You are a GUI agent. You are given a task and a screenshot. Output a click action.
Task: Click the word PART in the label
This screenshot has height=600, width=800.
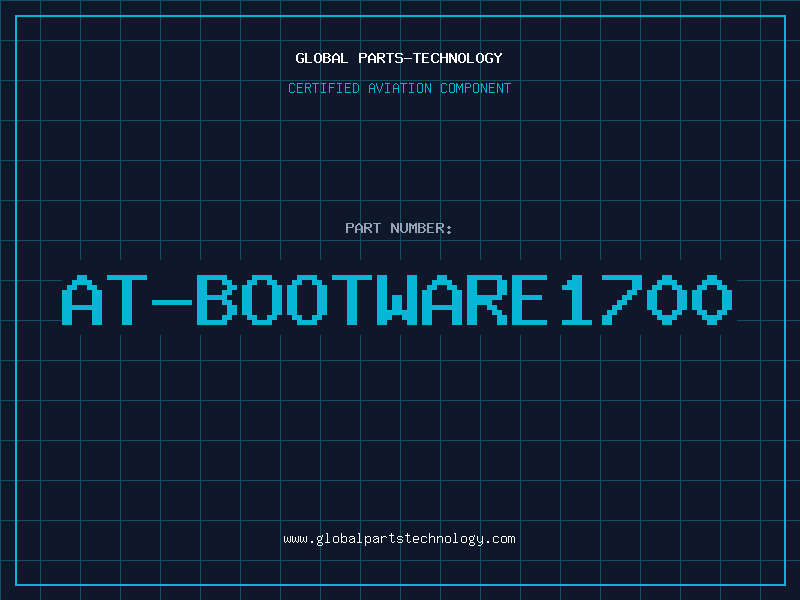[x=362, y=228]
